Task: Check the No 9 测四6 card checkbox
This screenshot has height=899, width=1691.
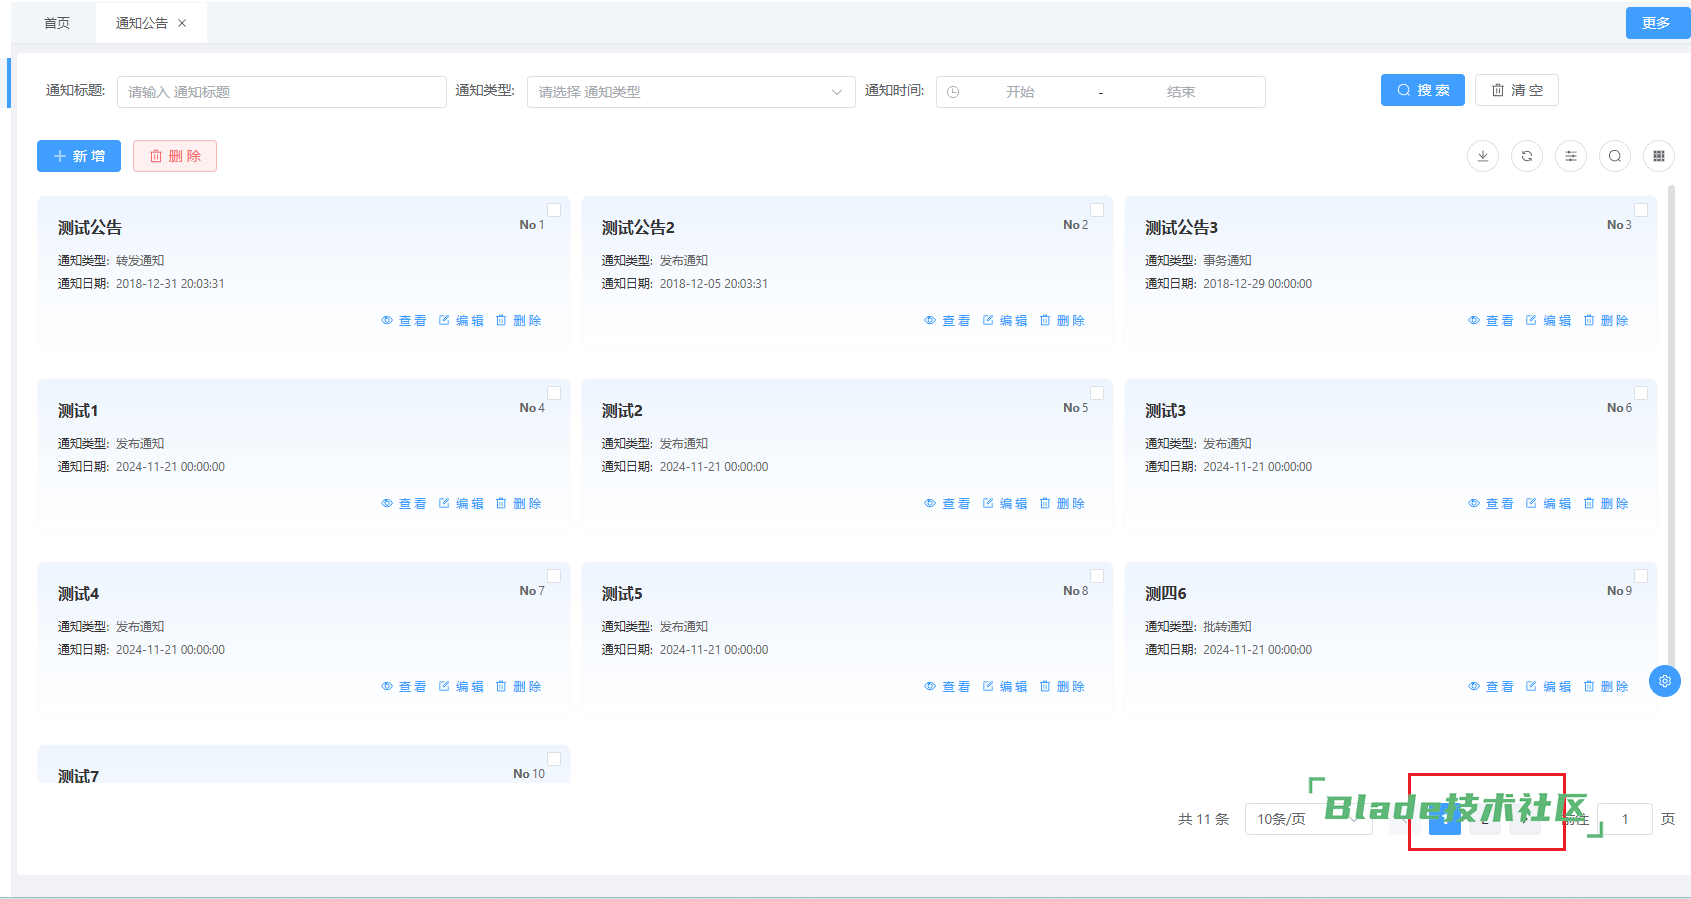Action: coord(1641,576)
